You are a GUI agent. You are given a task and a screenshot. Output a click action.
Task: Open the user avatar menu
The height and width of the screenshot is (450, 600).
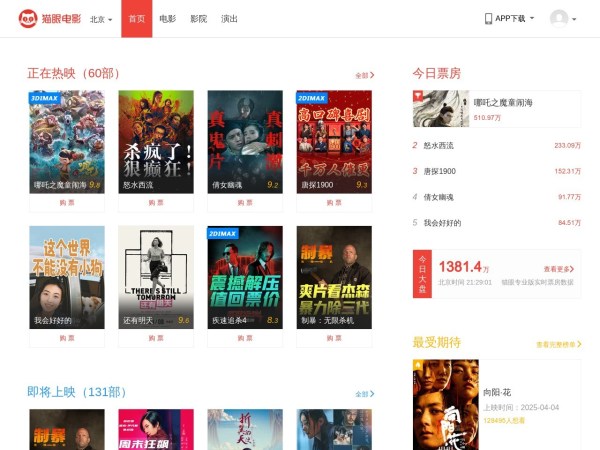[x=559, y=18]
